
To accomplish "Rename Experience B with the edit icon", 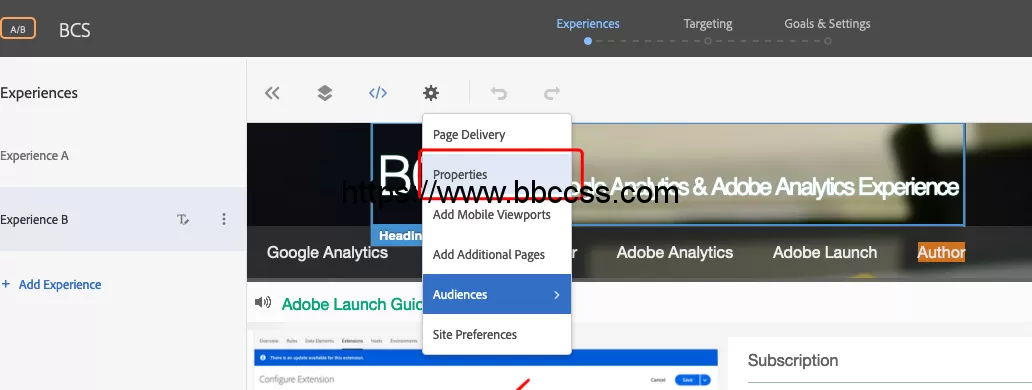I will point(183,220).
